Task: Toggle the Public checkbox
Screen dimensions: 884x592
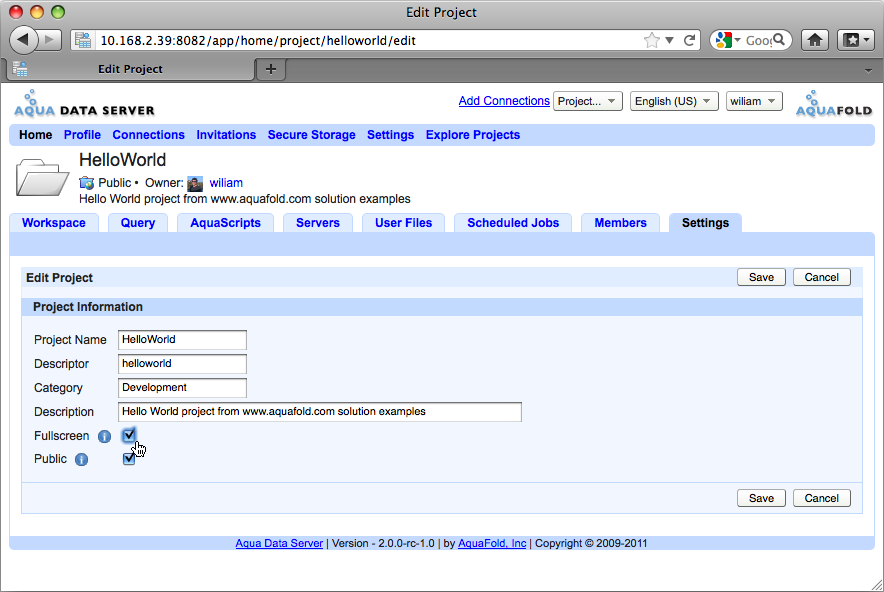Action: click(x=129, y=459)
